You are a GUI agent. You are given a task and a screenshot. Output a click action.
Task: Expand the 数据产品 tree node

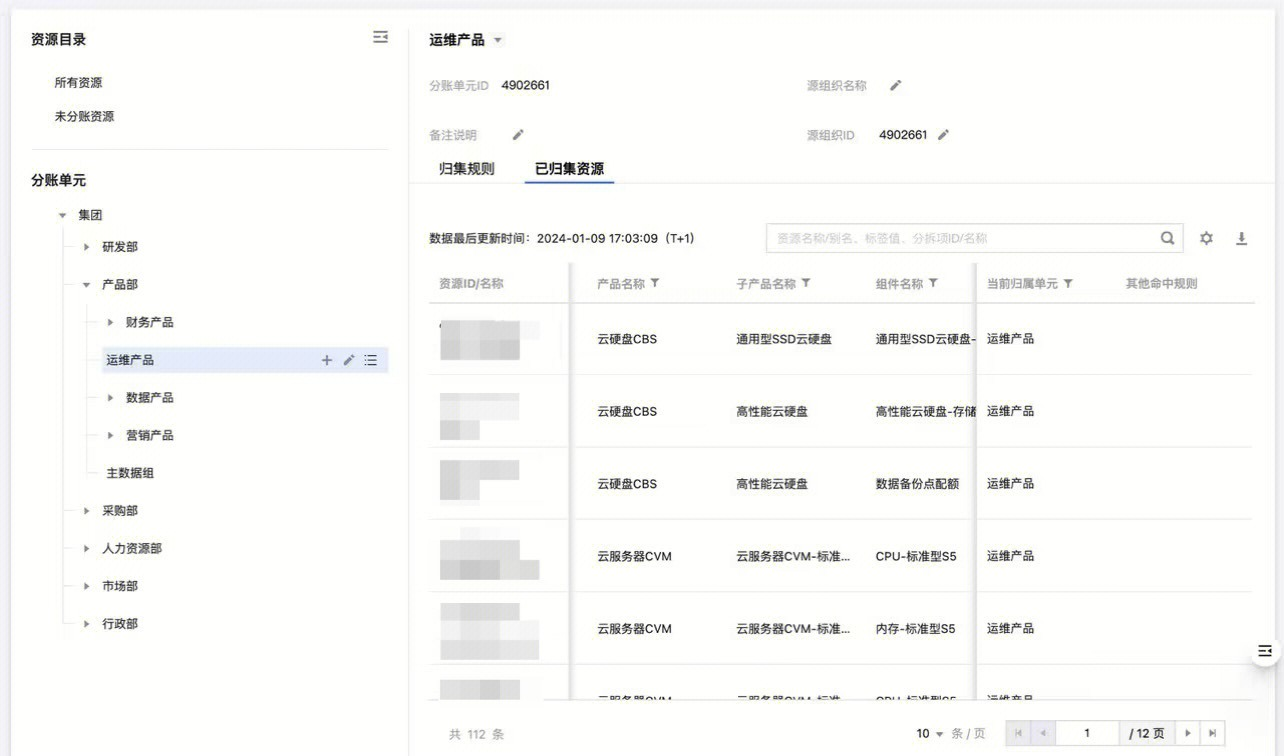(110, 398)
